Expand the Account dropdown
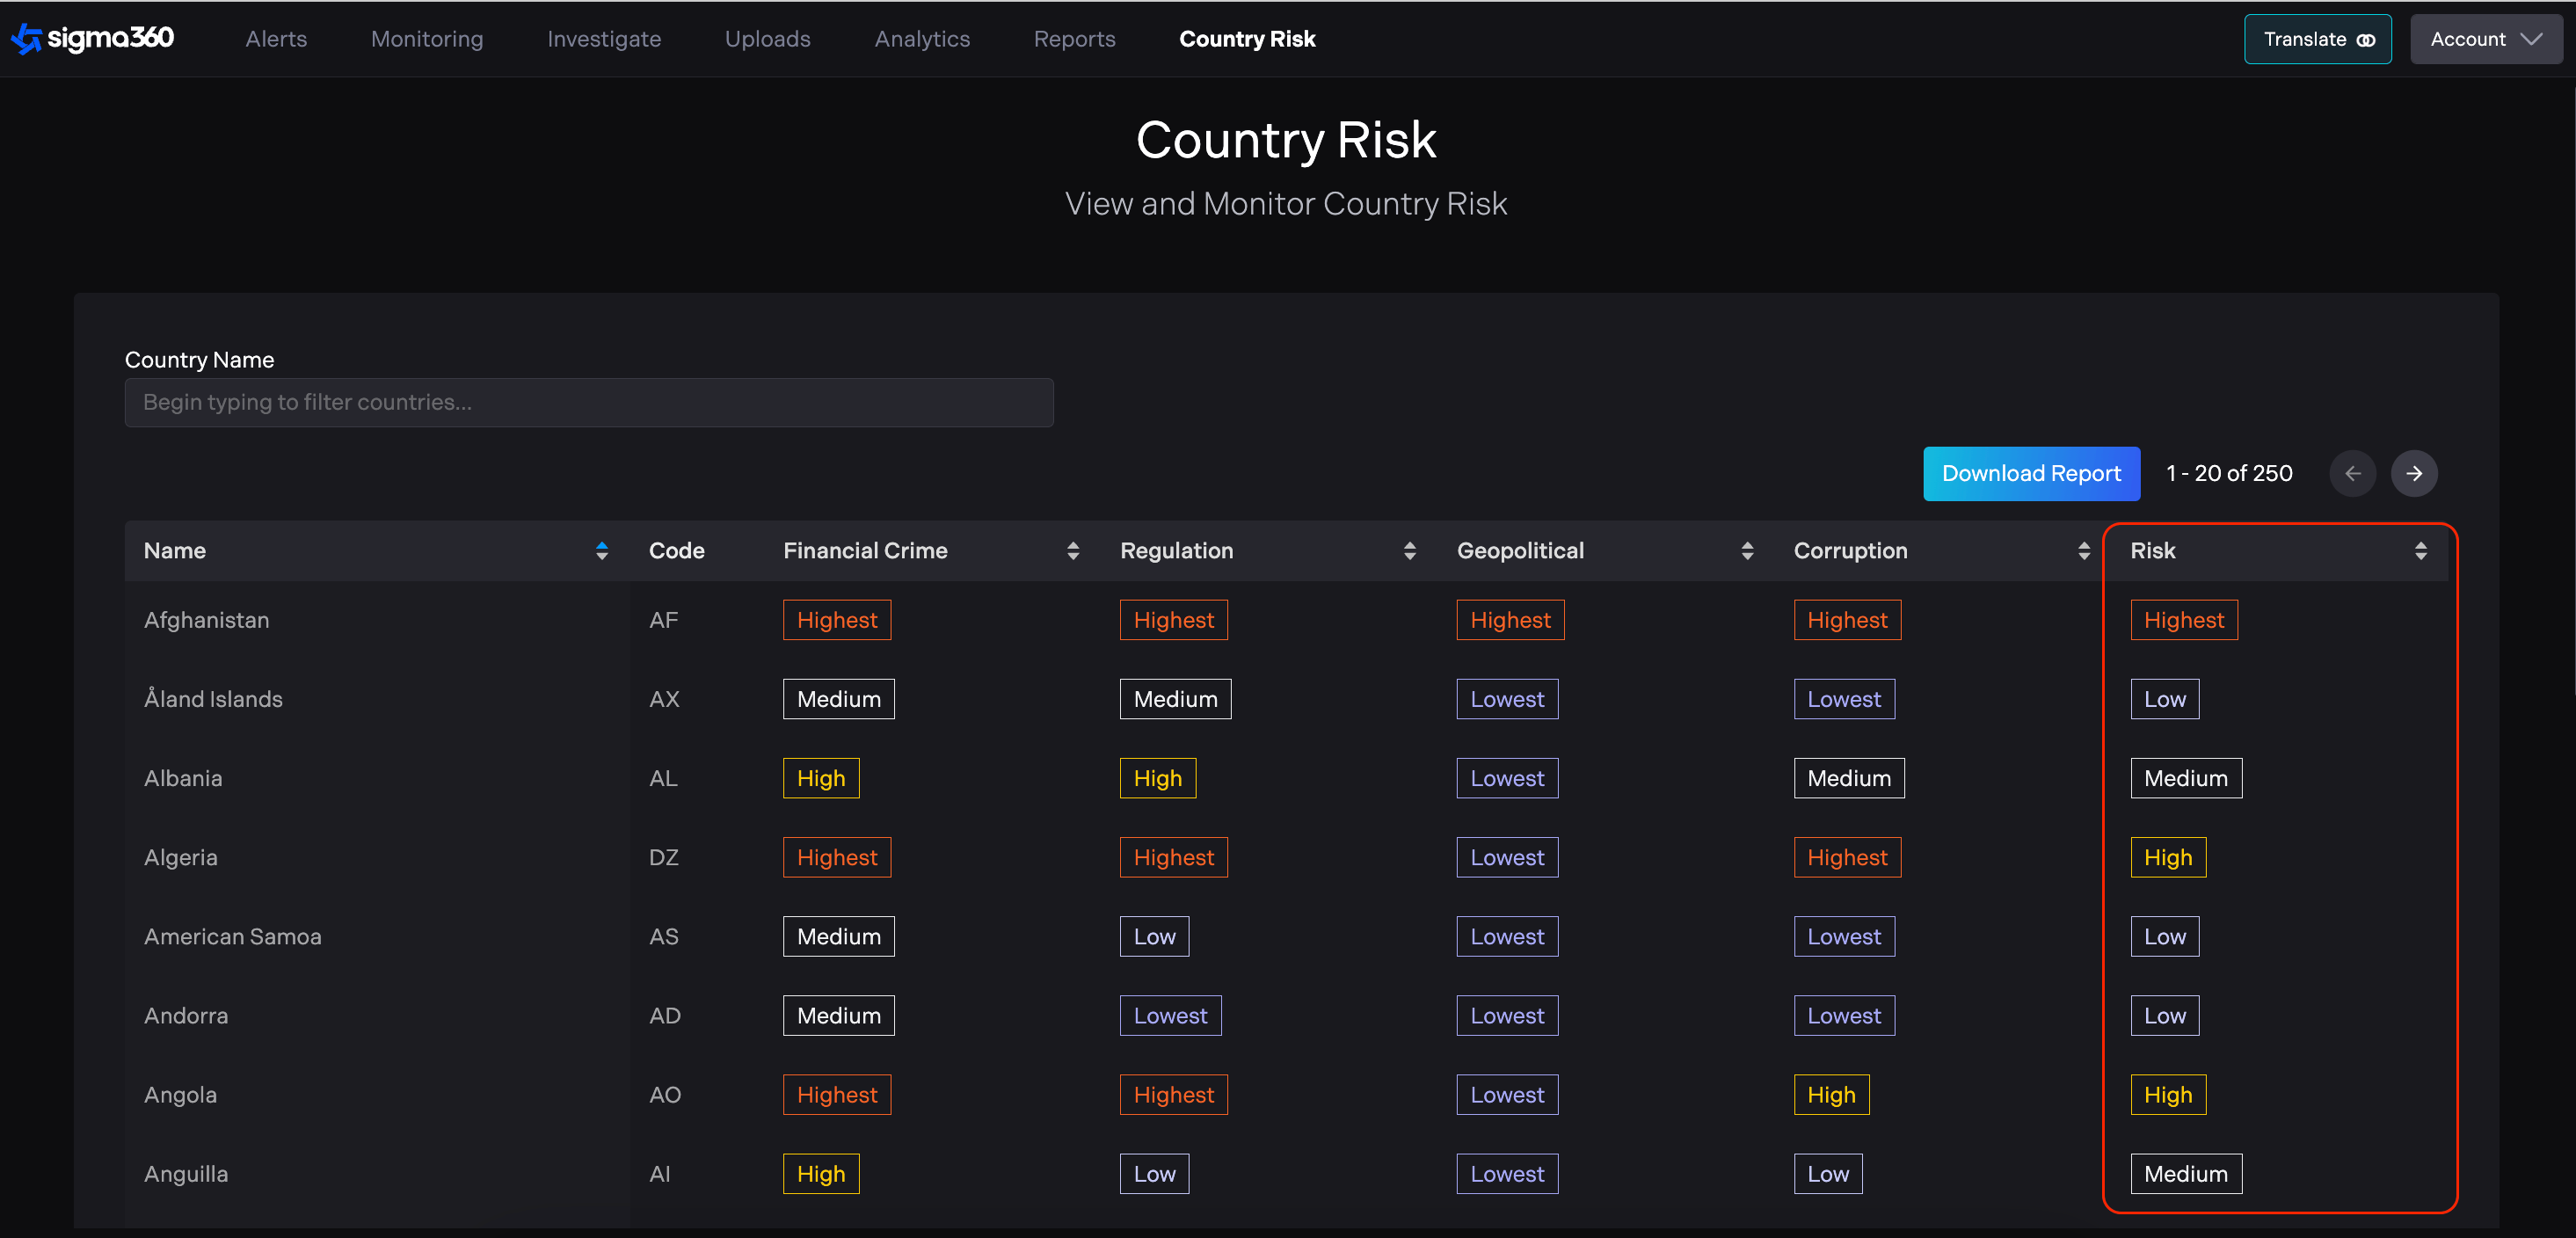This screenshot has width=2576, height=1238. tap(2485, 39)
